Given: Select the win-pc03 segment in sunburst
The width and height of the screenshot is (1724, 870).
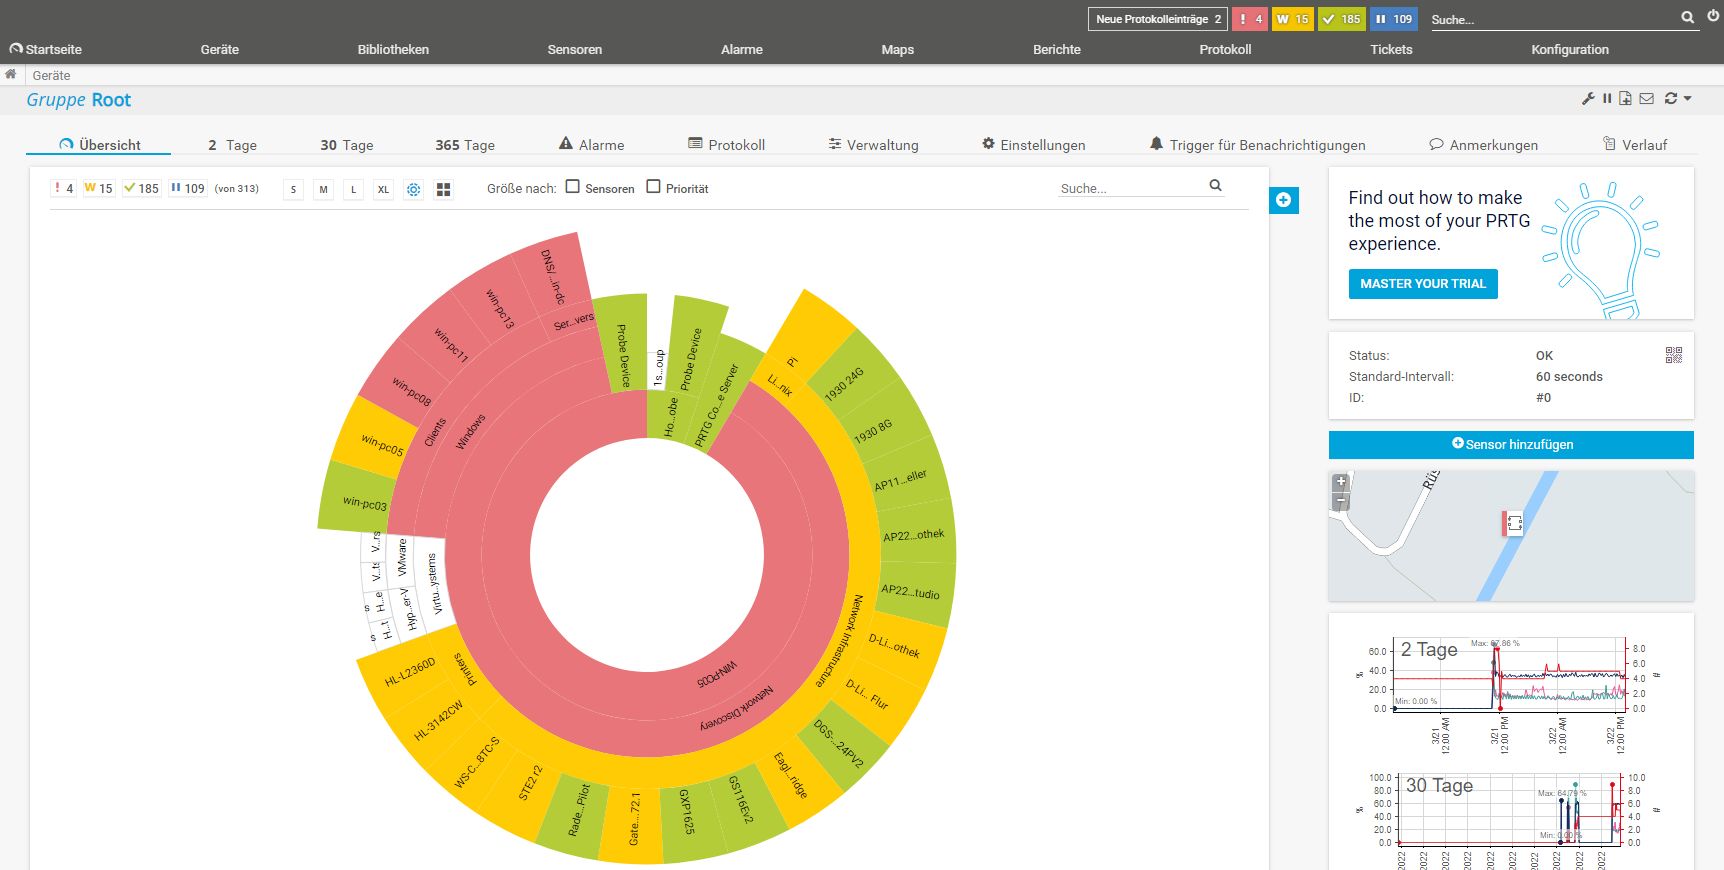Looking at the screenshot, I should [362, 502].
